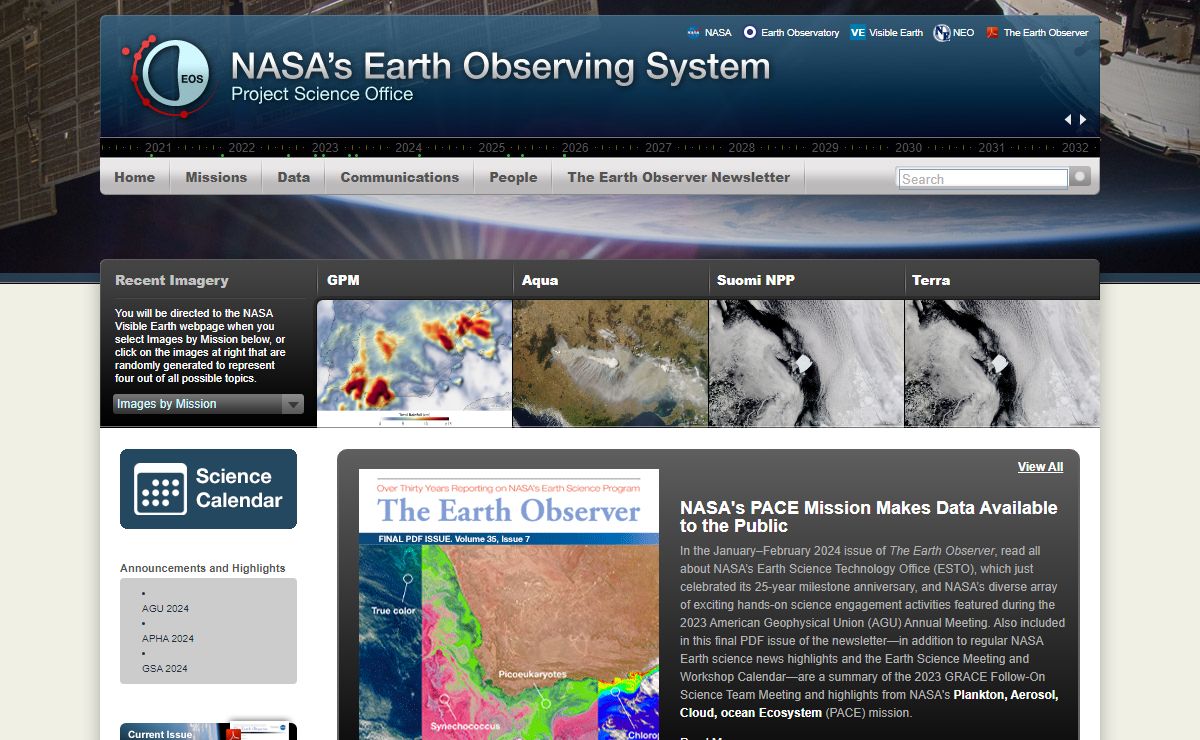Click the timeline left arrow
The width and height of the screenshot is (1200, 740).
click(1067, 119)
